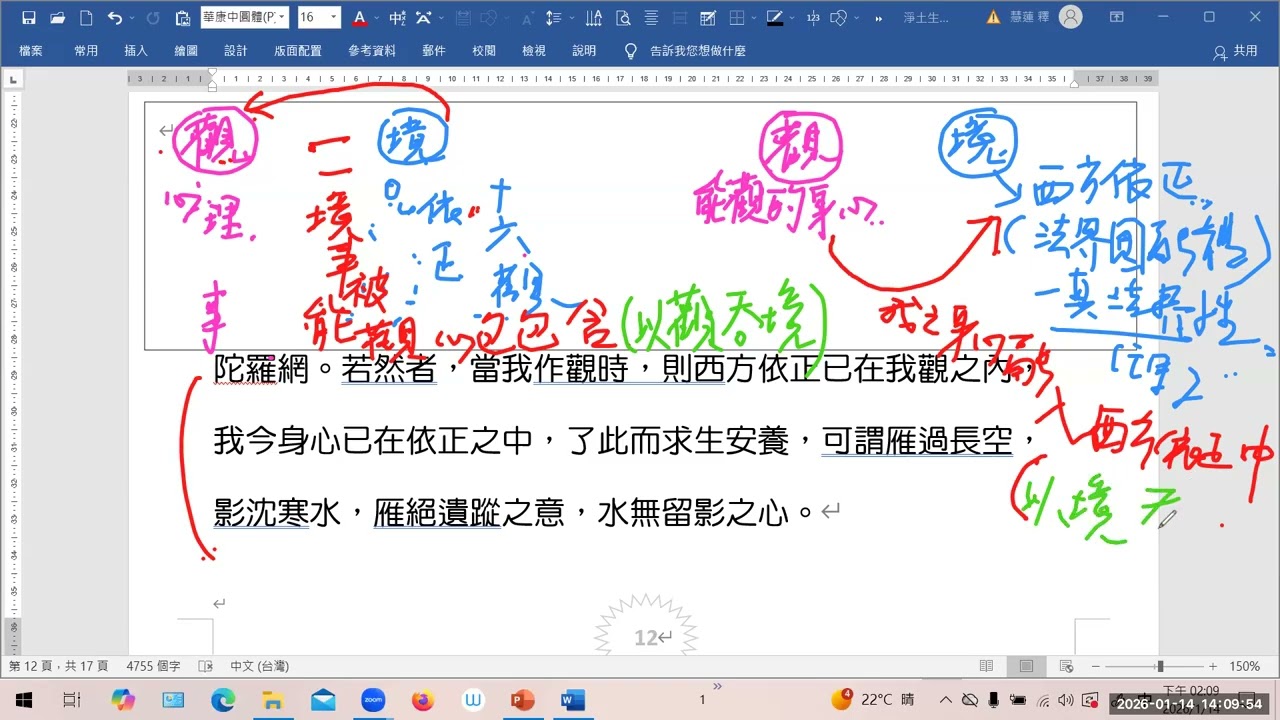Click the align text lines icon
Screen dimensions: 1280x720
tap(651, 17)
